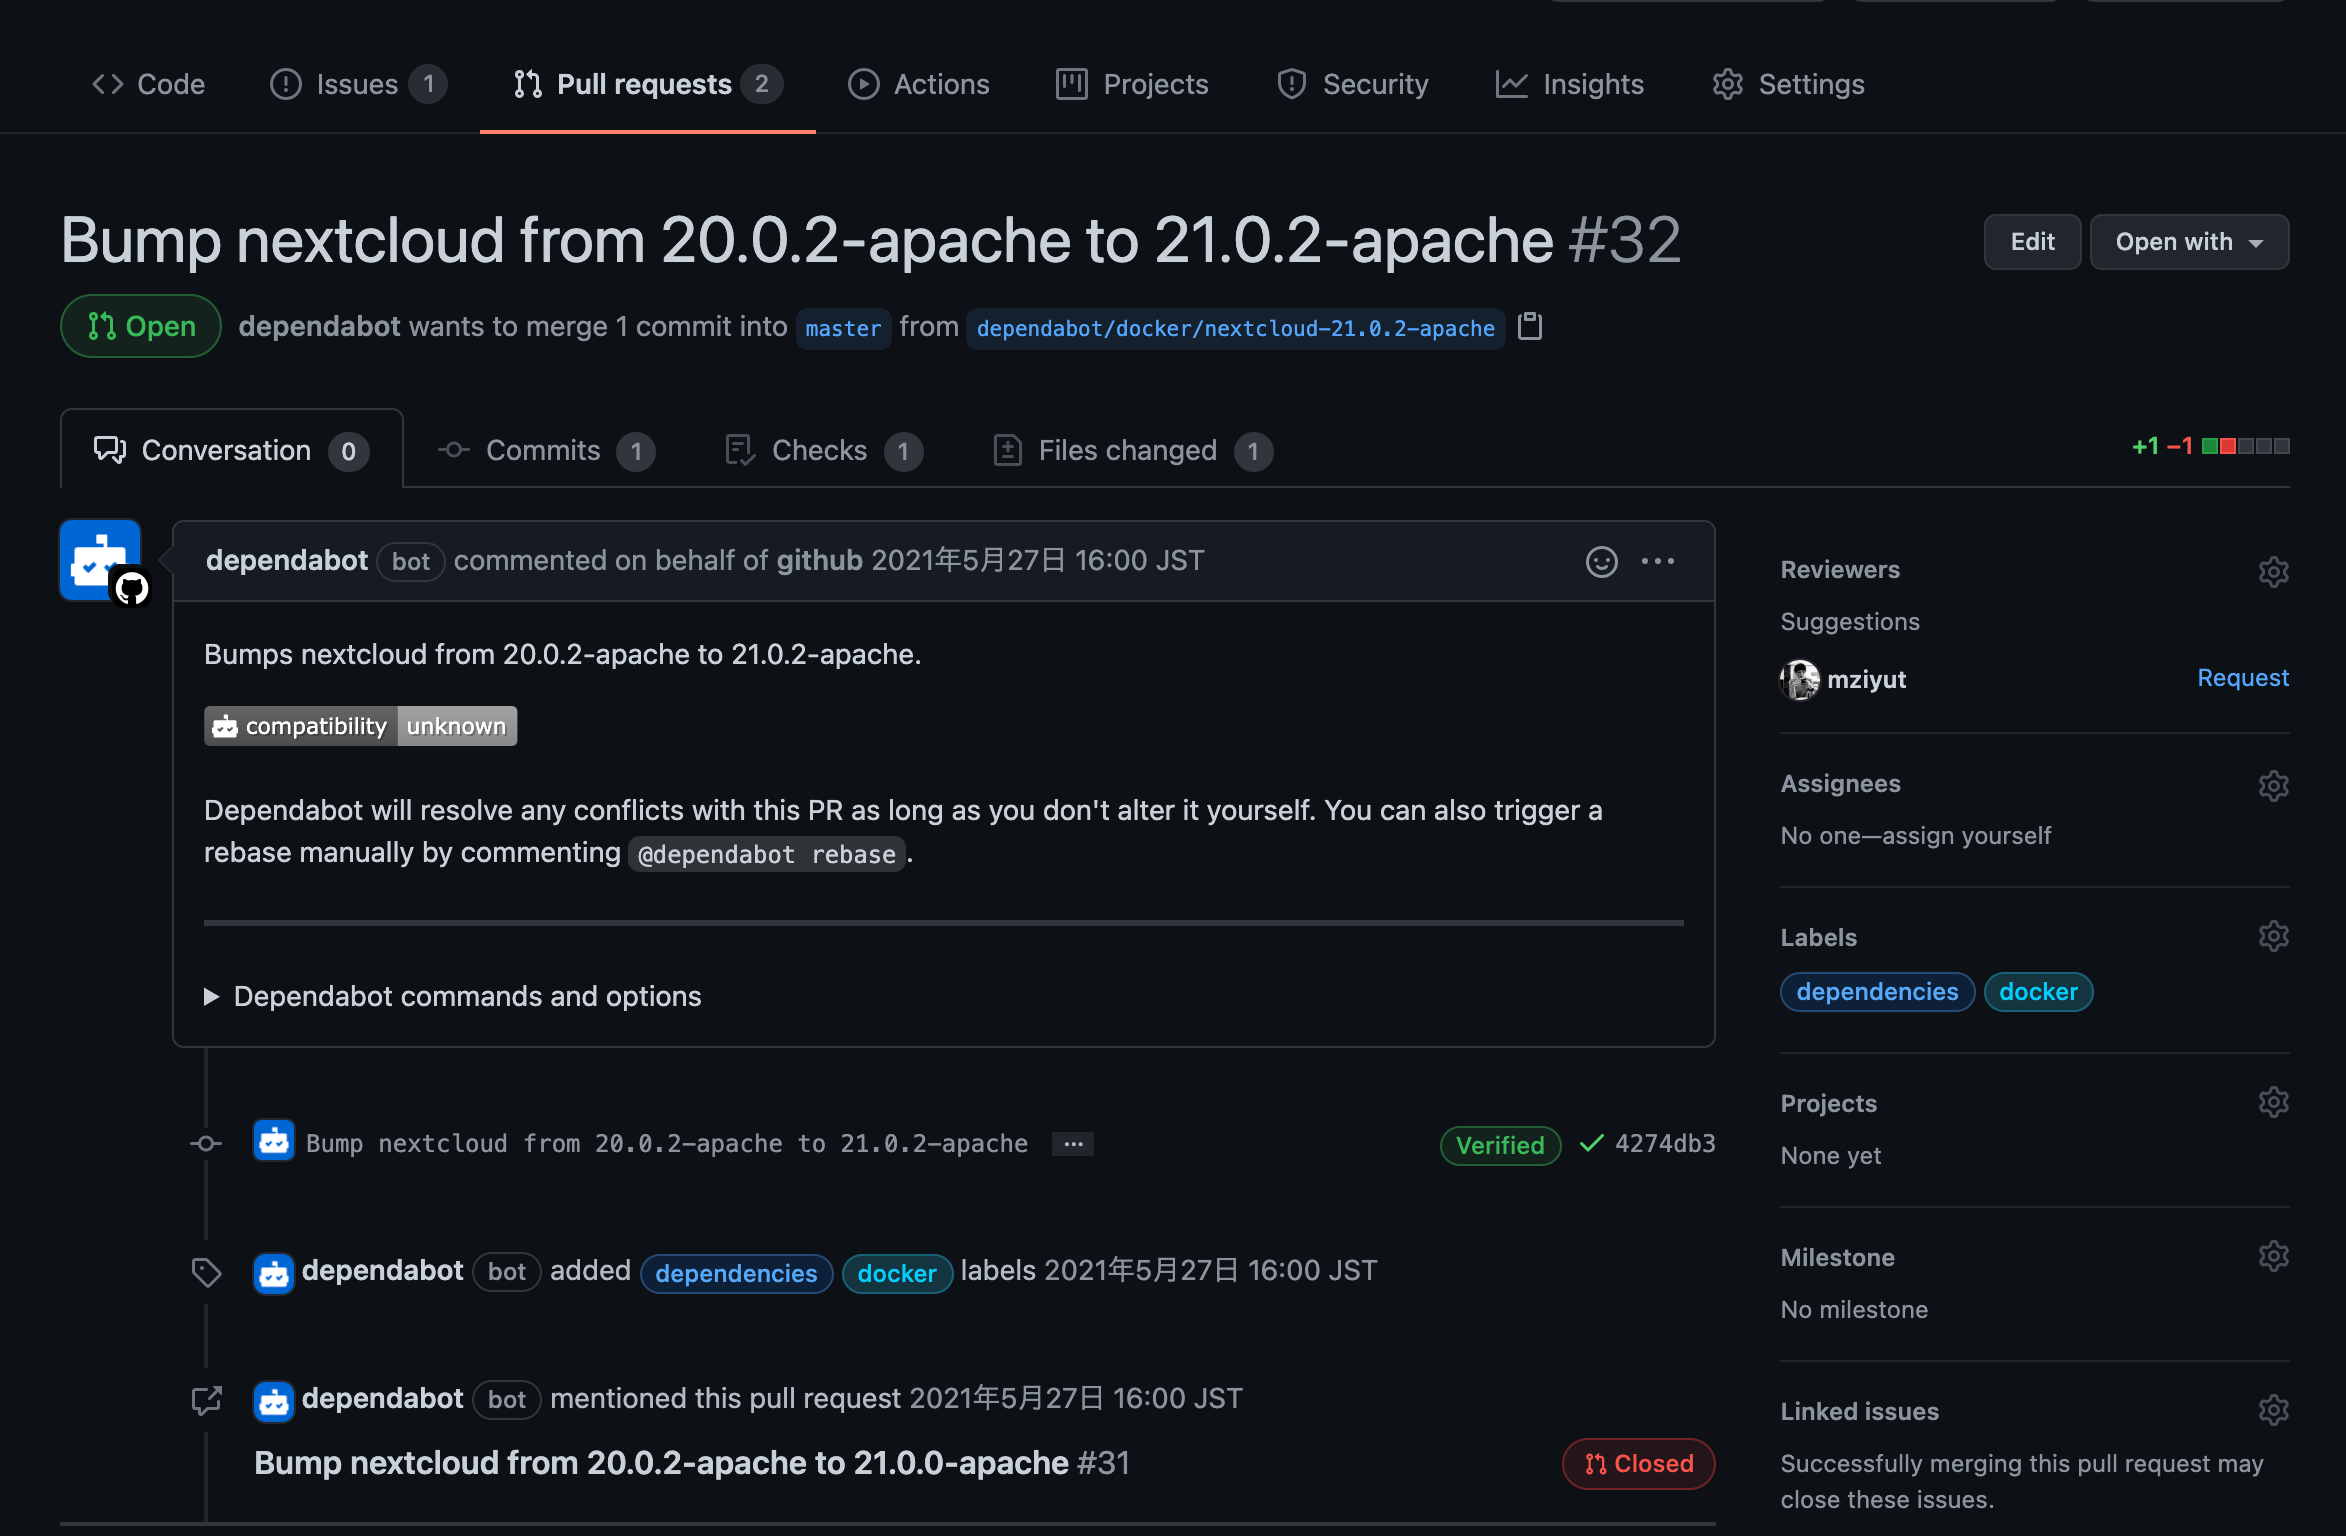
Task: Open the Actions tab
Action: pos(918,84)
